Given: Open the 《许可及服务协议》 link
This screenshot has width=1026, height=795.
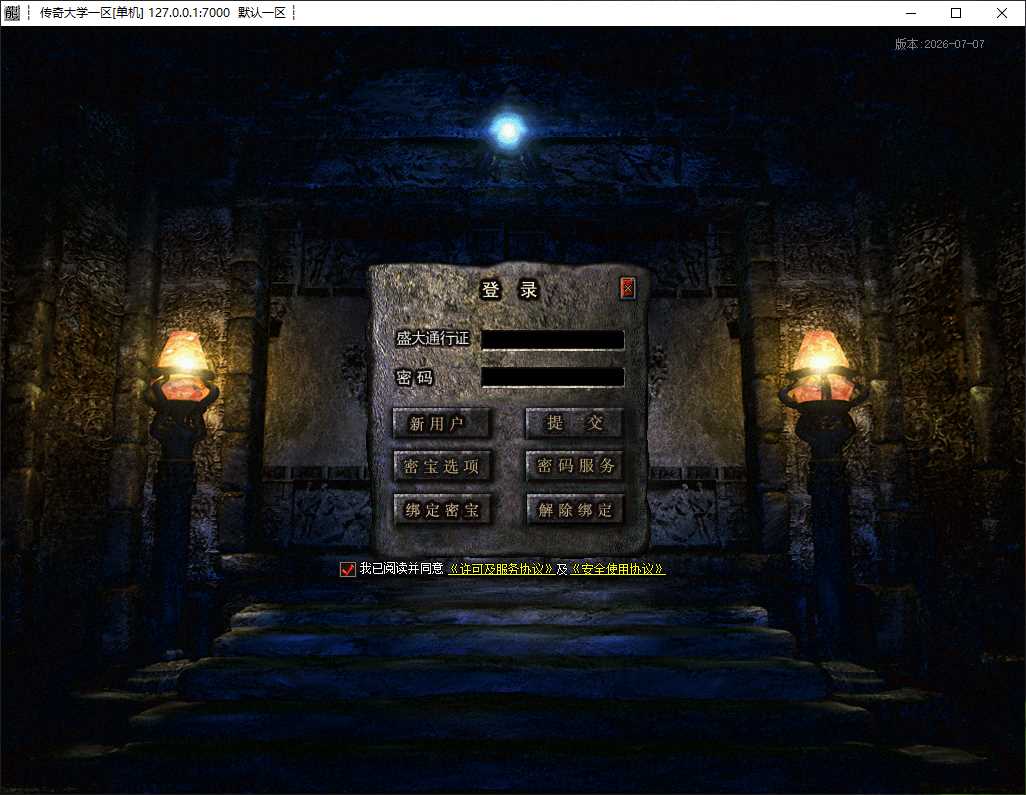Looking at the screenshot, I should point(501,569).
